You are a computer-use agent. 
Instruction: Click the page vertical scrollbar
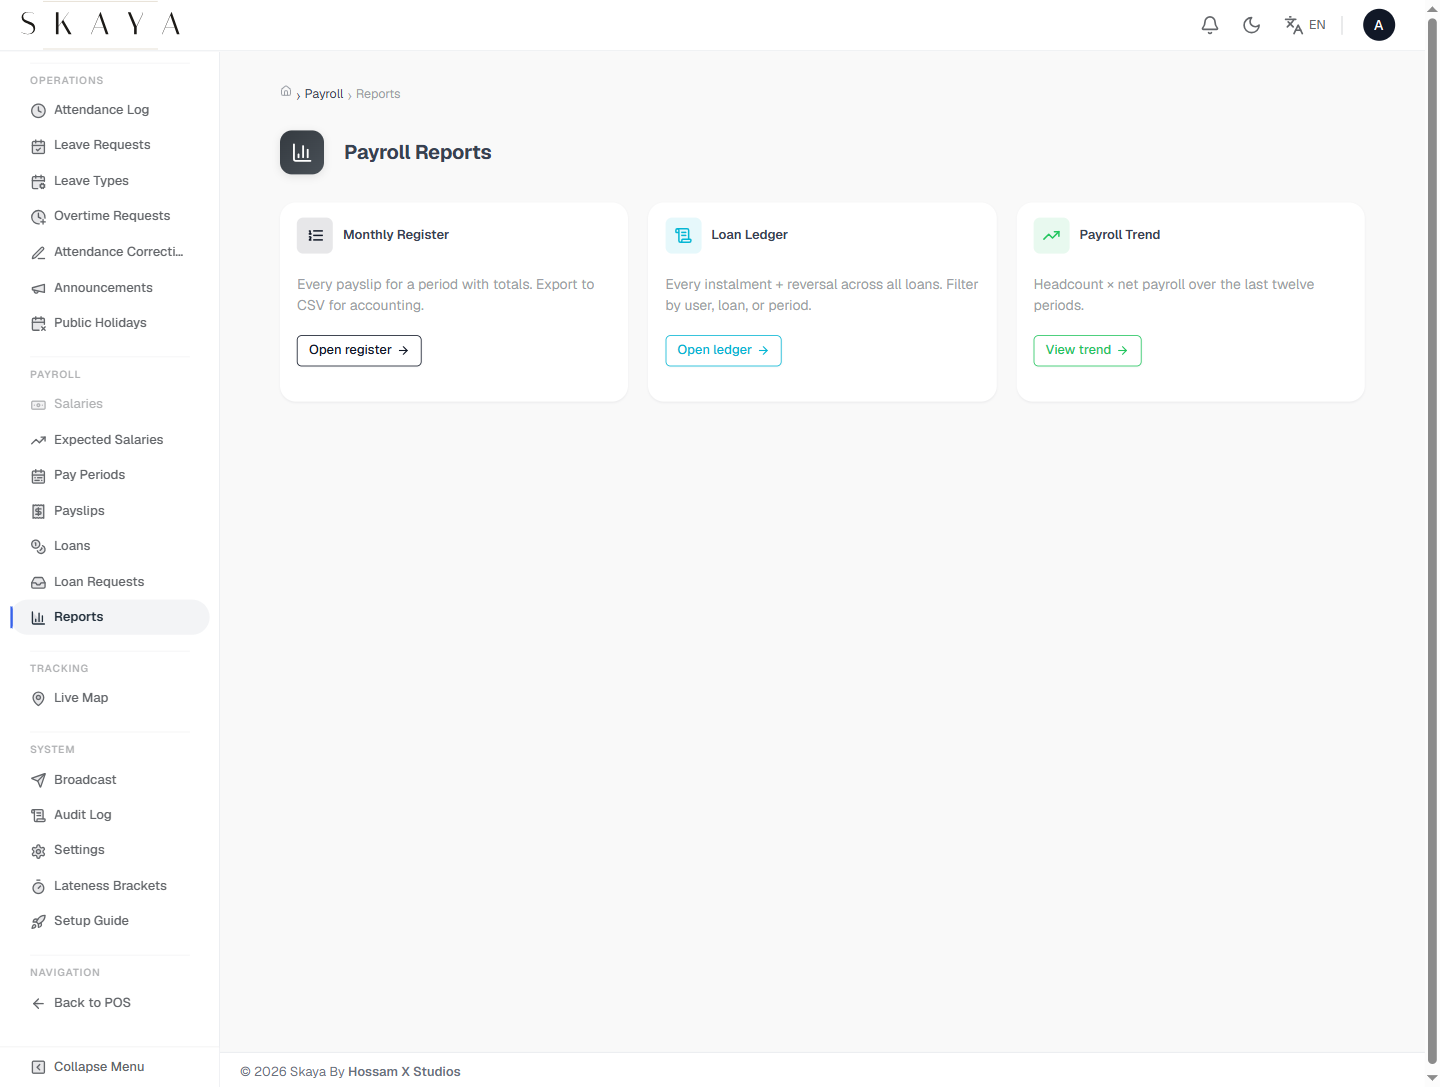(x=1432, y=543)
